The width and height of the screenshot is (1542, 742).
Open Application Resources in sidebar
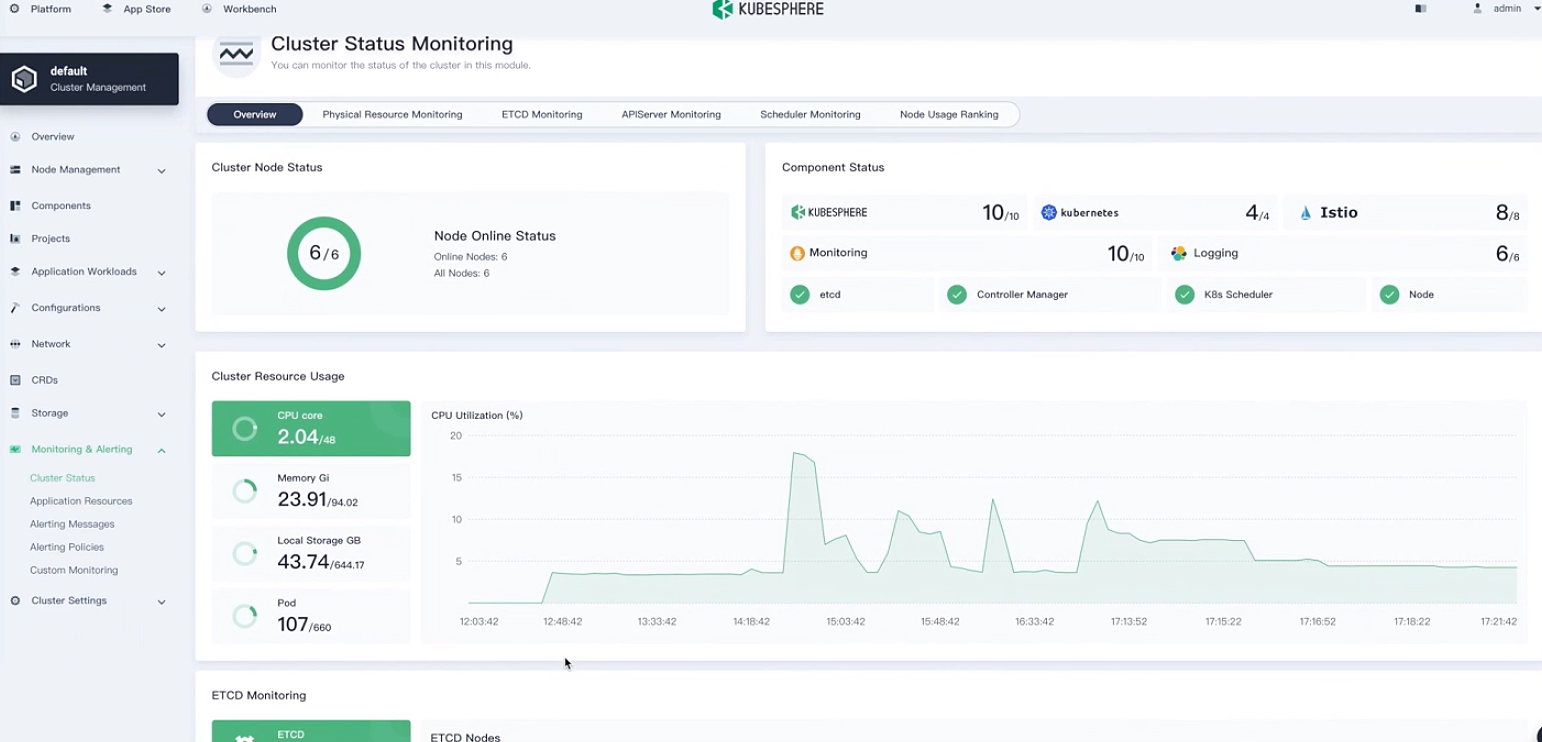tap(81, 501)
